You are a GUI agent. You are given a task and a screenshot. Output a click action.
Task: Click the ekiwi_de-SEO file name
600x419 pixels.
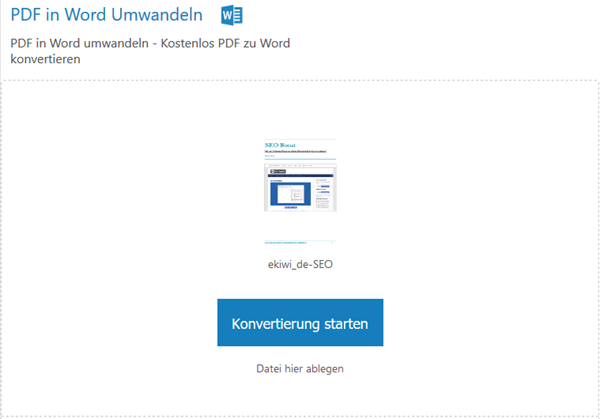(300, 264)
